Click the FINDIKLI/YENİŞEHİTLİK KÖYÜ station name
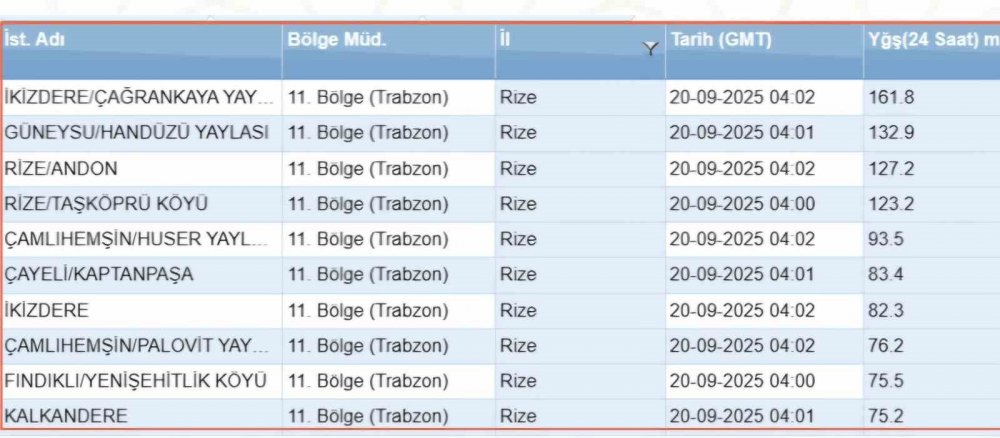Image resolution: width=1000 pixels, height=438 pixels. click(136, 381)
